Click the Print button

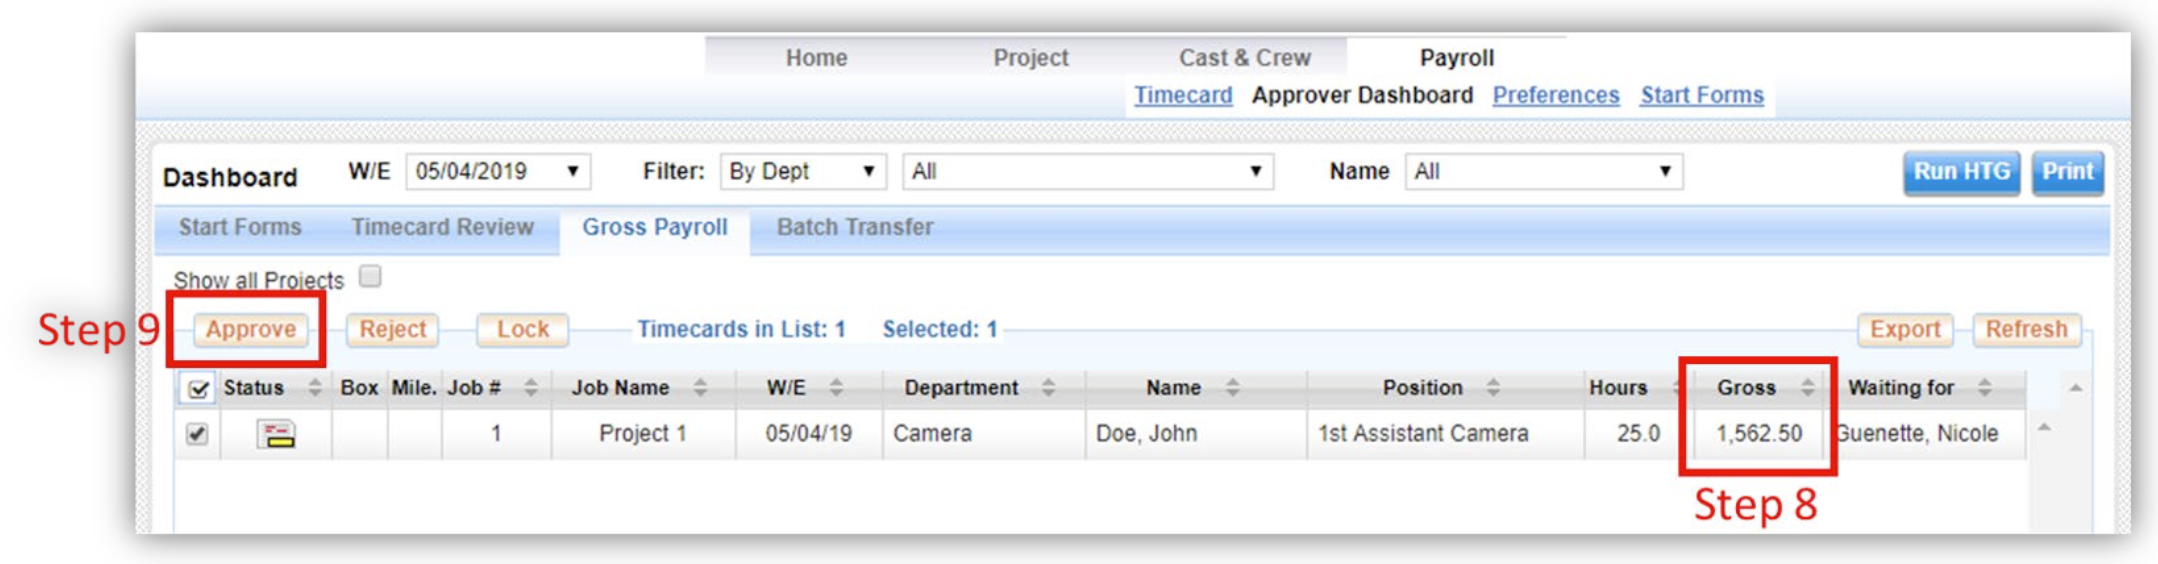2067,172
